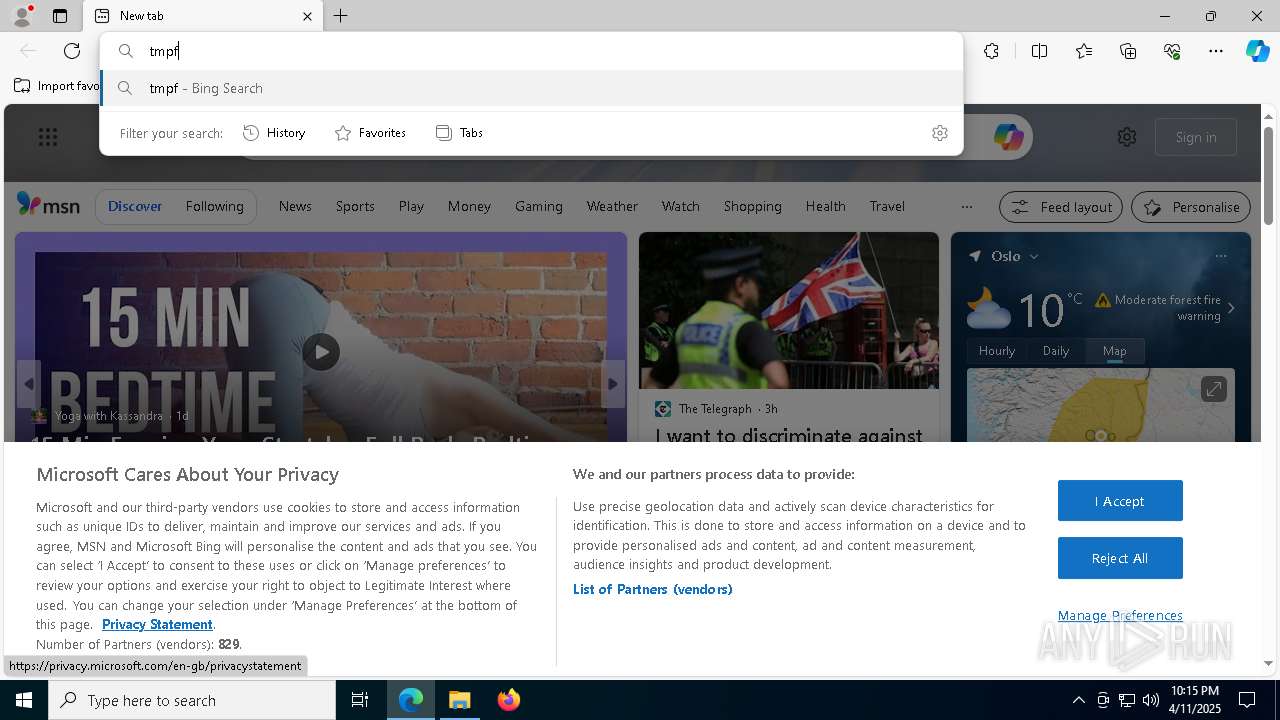
Task: Open Copilot sidebar icon
Action: click(1257, 51)
